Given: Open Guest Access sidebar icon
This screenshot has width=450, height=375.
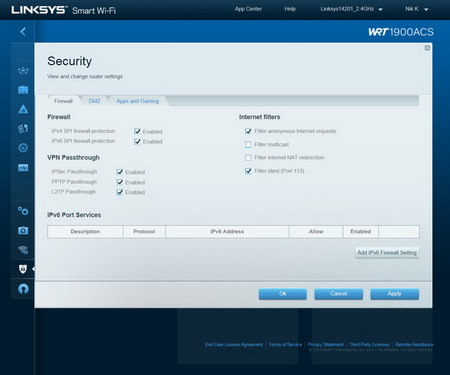Looking at the screenshot, I should point(23,90).
